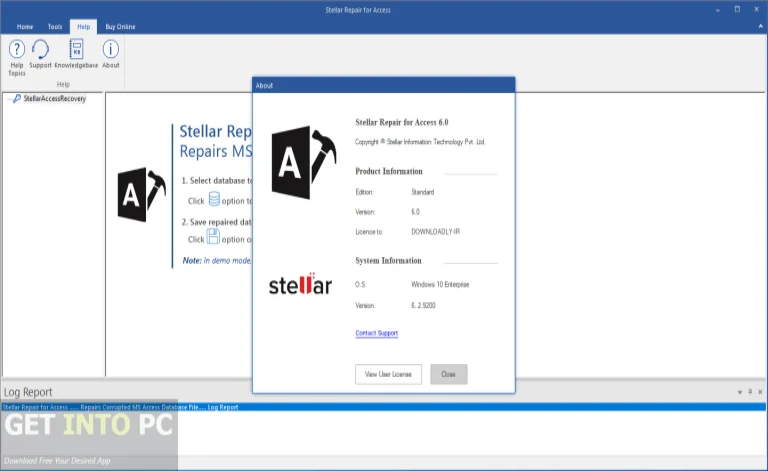Close the Log Report panel

tap(760, 392)
